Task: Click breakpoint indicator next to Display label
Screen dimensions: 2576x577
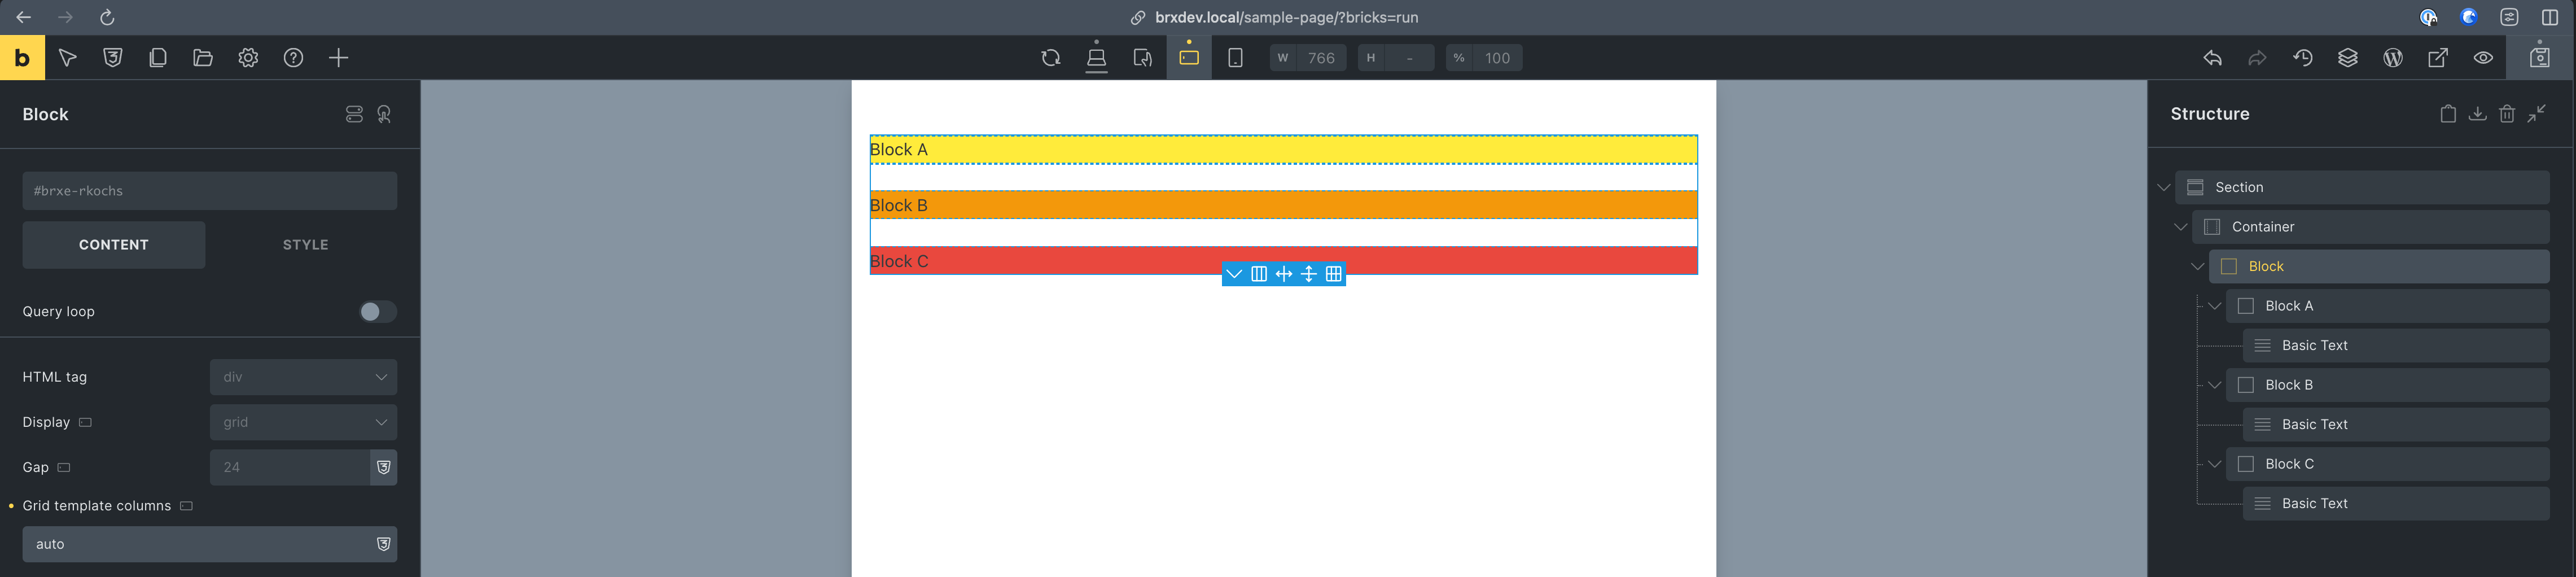Action: point(85,422)
